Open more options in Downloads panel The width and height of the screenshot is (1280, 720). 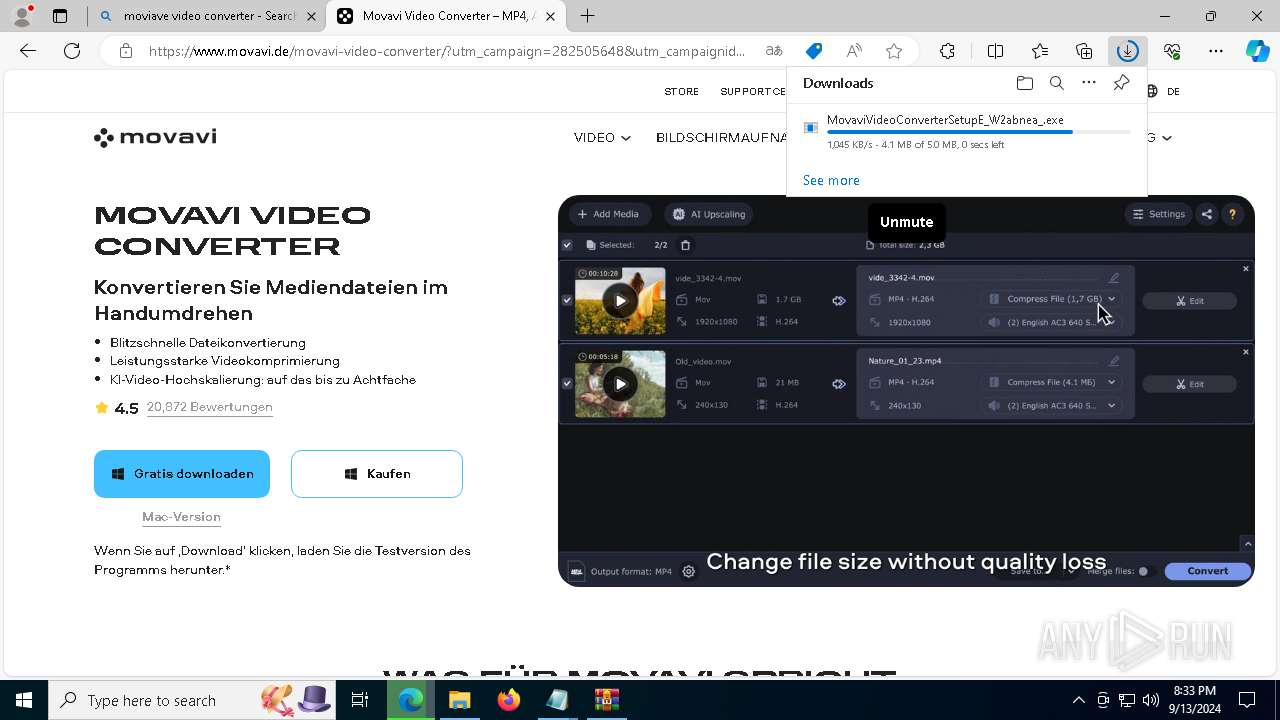tap(1089, 83)
